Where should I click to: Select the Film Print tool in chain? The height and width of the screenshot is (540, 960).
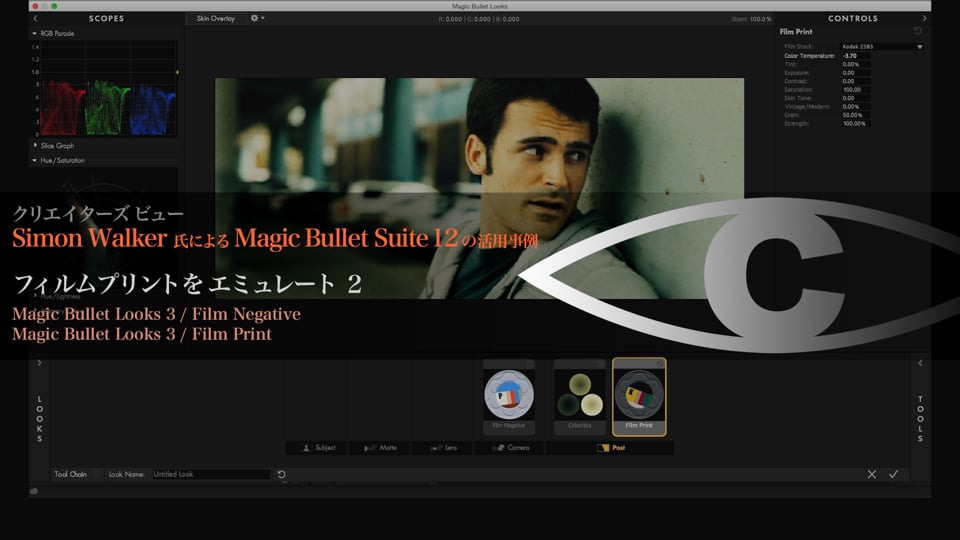pyautogui.click(x=639, y=397)
